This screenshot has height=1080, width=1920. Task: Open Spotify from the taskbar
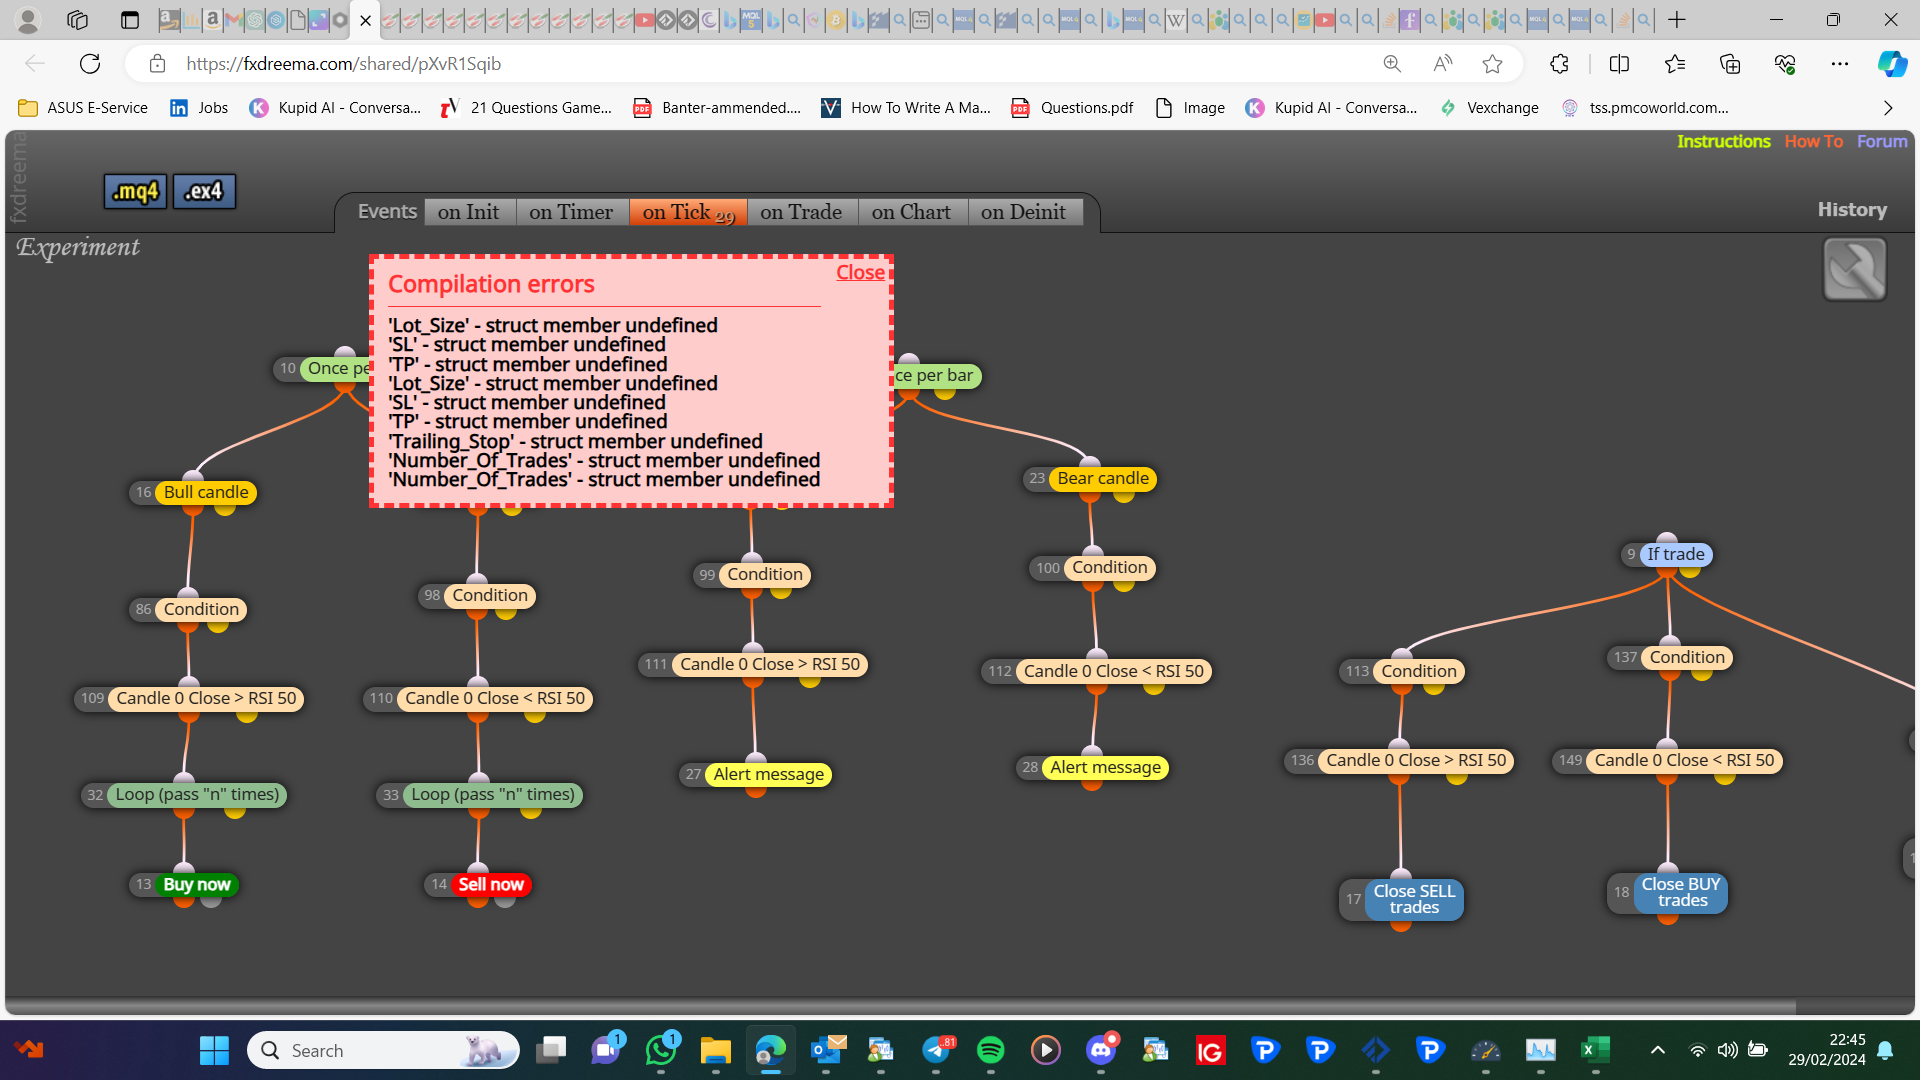click(990, 1050)
